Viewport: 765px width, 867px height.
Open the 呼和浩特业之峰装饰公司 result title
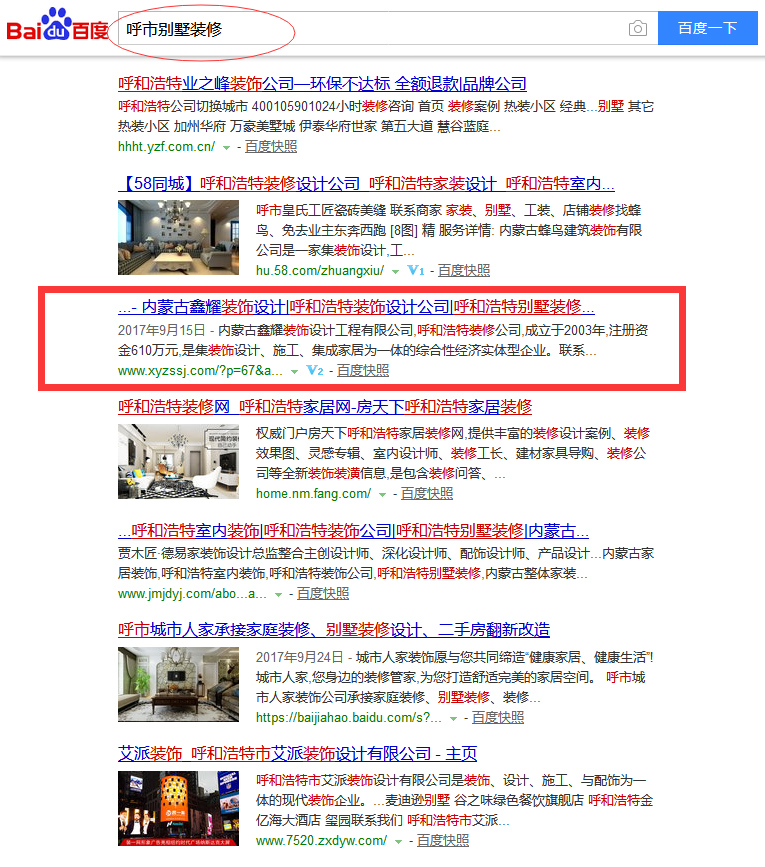(322, 84)
